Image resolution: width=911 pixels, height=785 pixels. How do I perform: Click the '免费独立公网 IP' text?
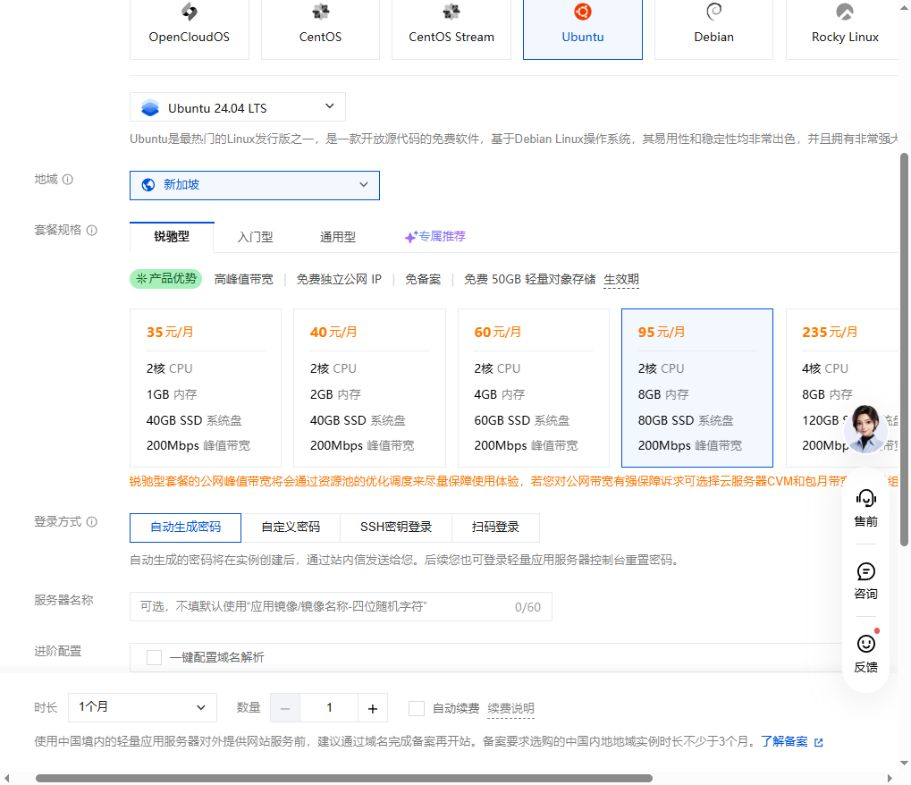[339, 279]
